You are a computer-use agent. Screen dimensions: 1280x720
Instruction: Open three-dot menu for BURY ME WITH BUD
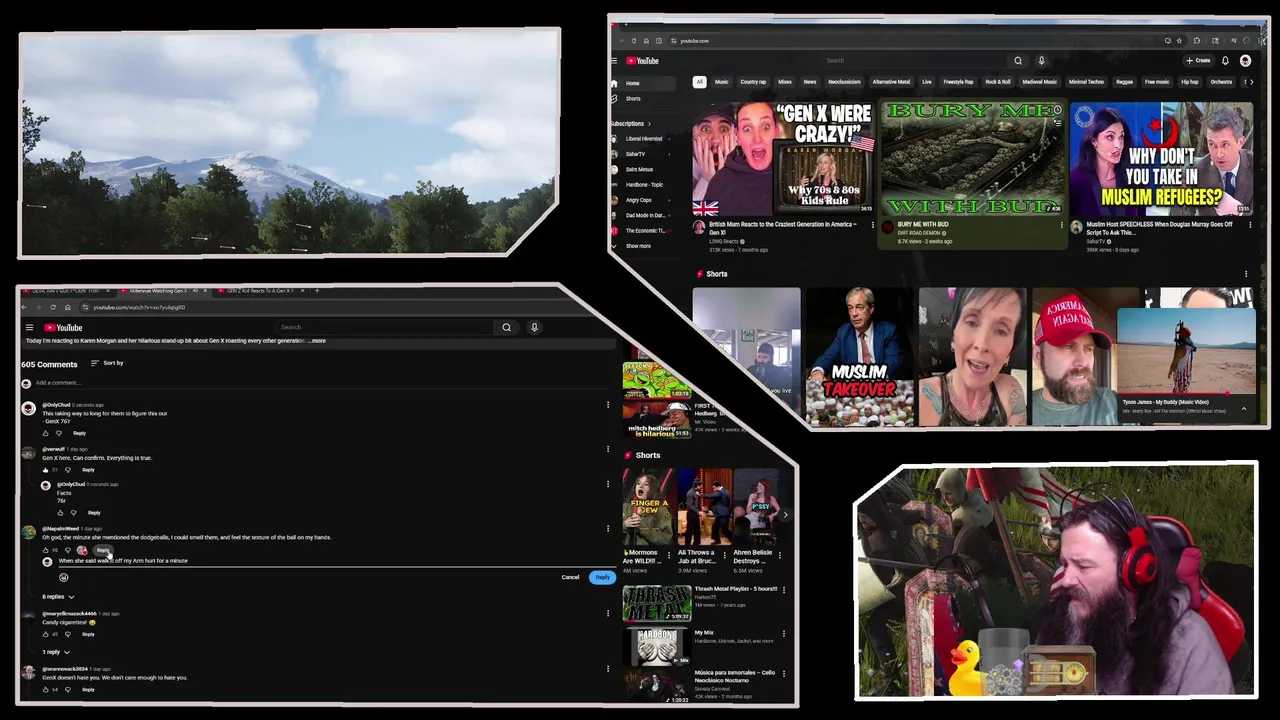1062,225
